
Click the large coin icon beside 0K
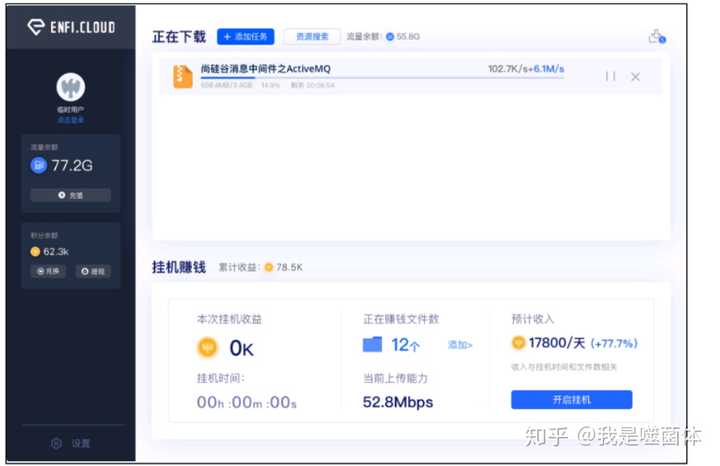pyautogui.click(x=207, y=348)
